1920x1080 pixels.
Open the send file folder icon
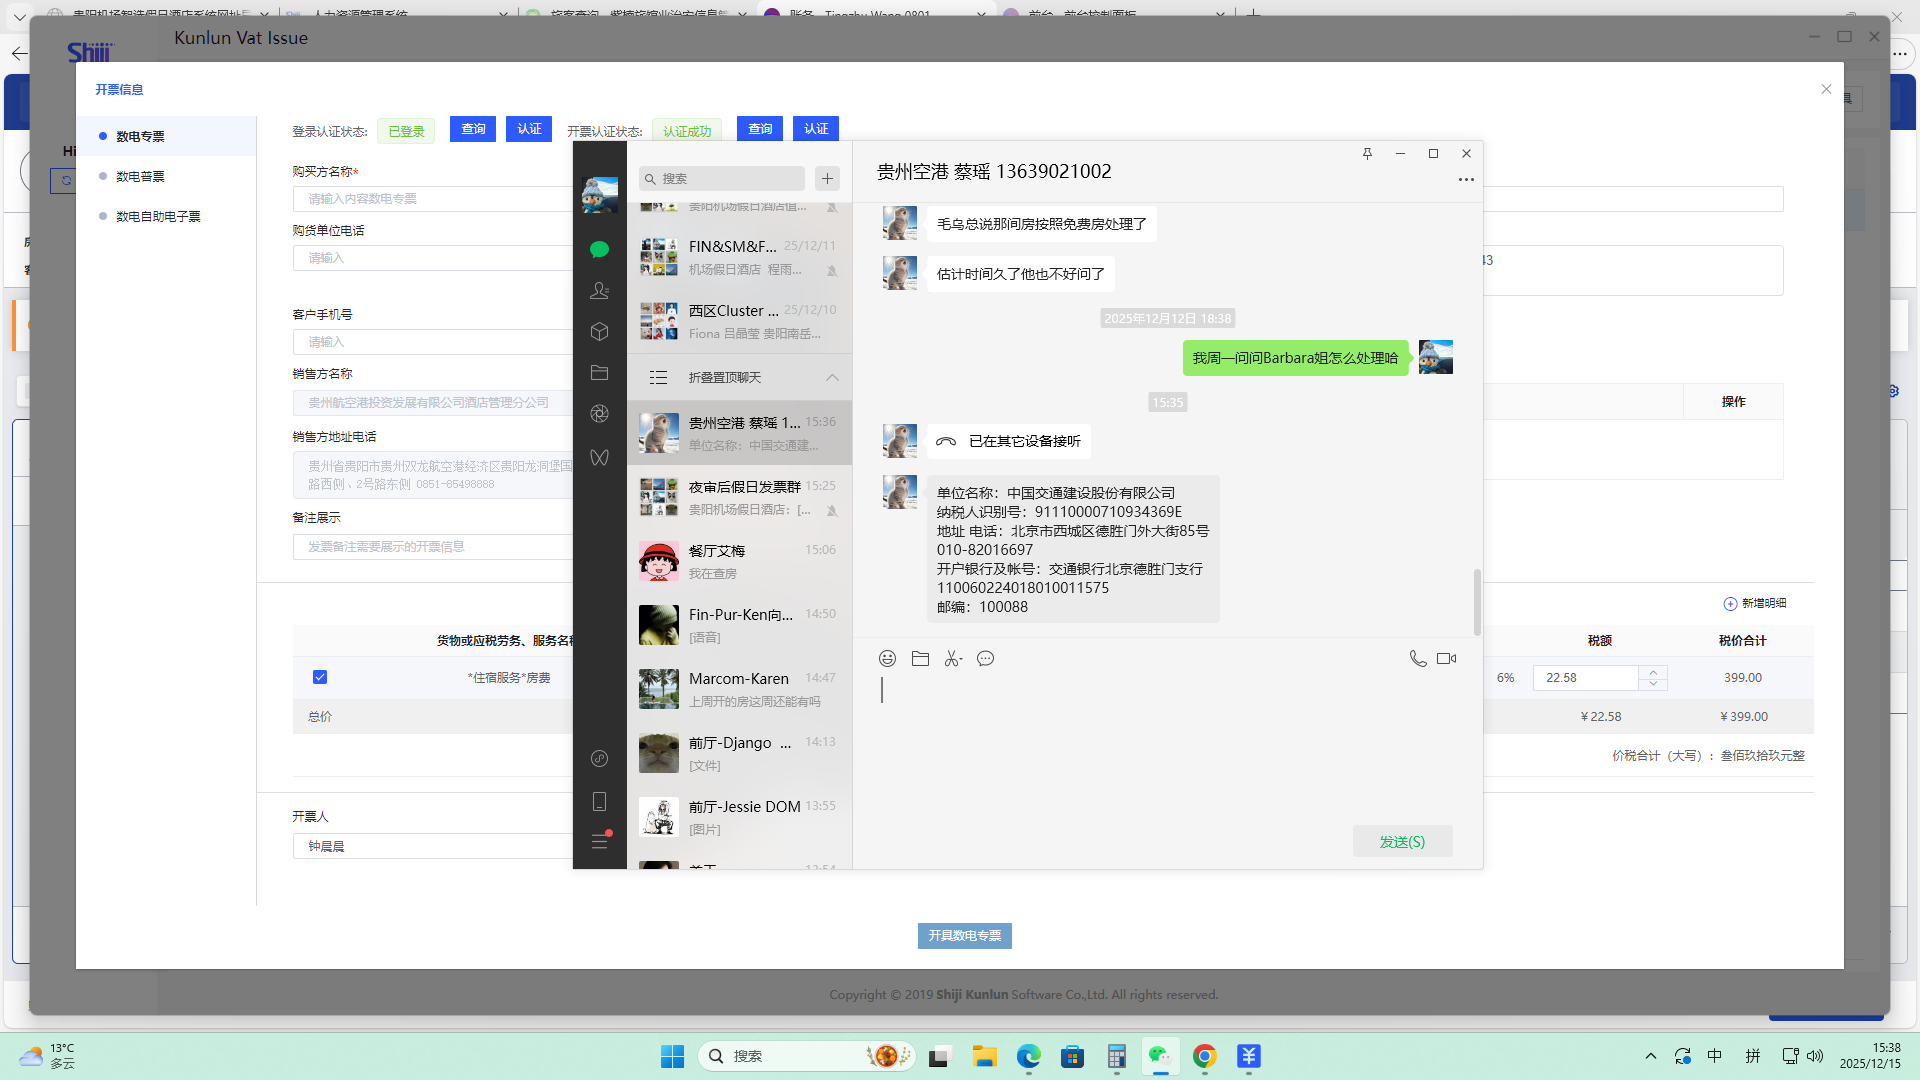(920, 659)
